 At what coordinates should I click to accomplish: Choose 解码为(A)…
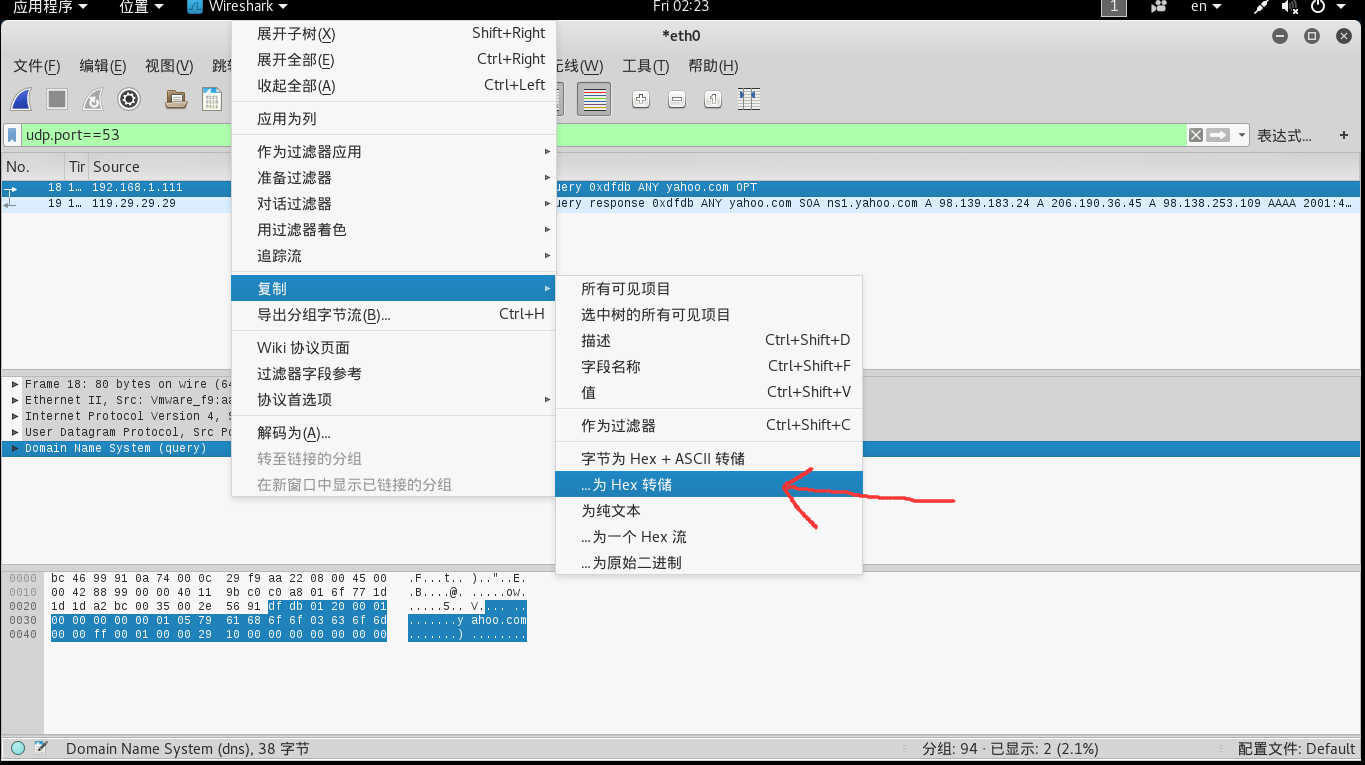(x=394, y=433)
